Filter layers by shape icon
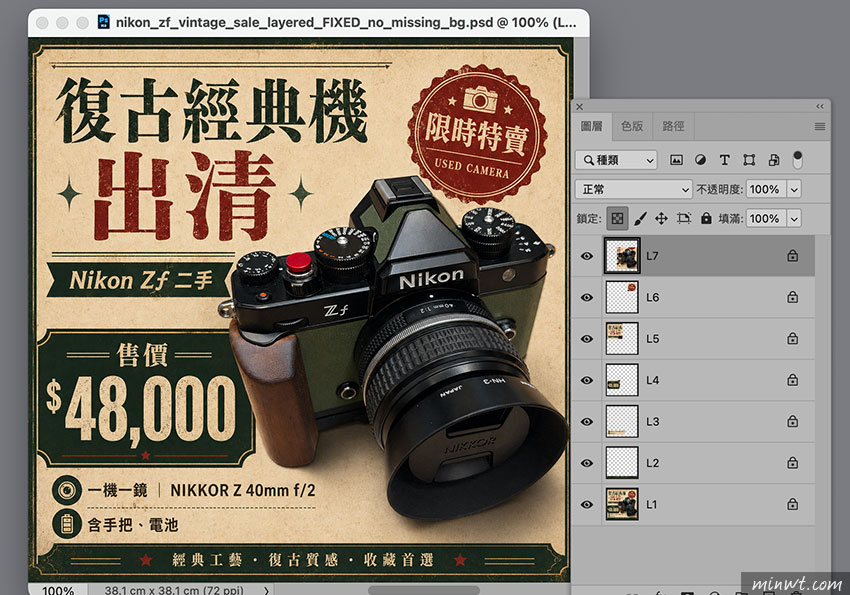The image size is (850, 595). click(x=749, y=160)
